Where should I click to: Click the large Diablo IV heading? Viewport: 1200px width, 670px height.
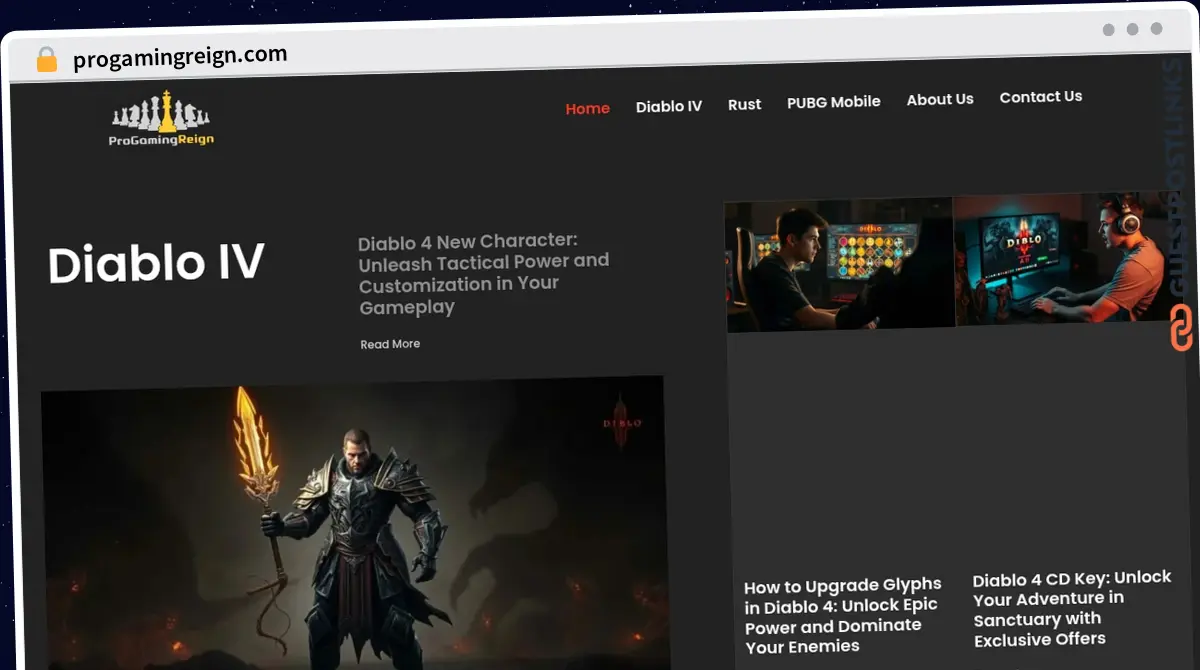coord(156,263)
